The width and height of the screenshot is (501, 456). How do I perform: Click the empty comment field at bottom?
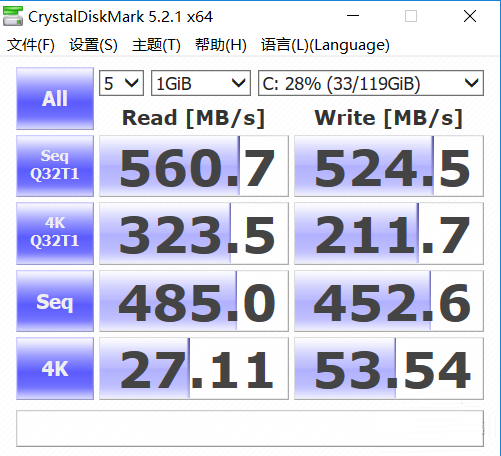250,428
